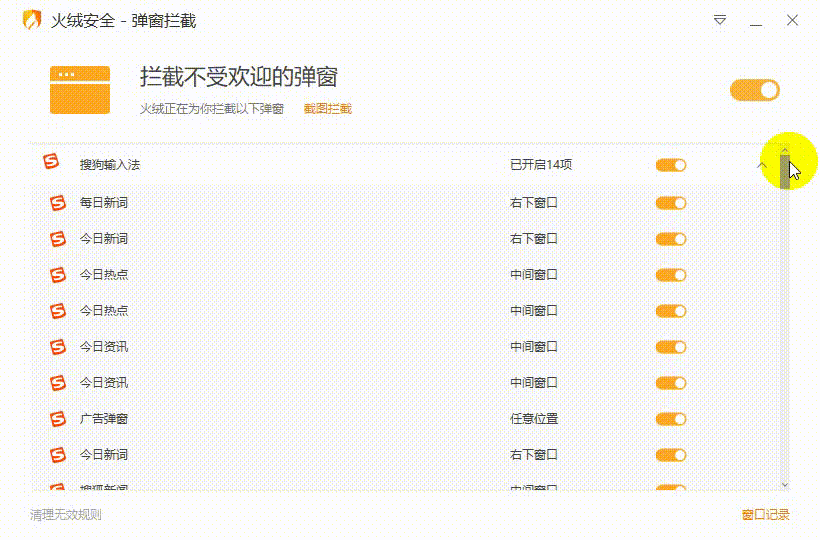The width and height of the screenshot is (820, 540).
Task: Click Sogou icon of 今日新词 below 广告弹窗
Action: coord(58,455)
